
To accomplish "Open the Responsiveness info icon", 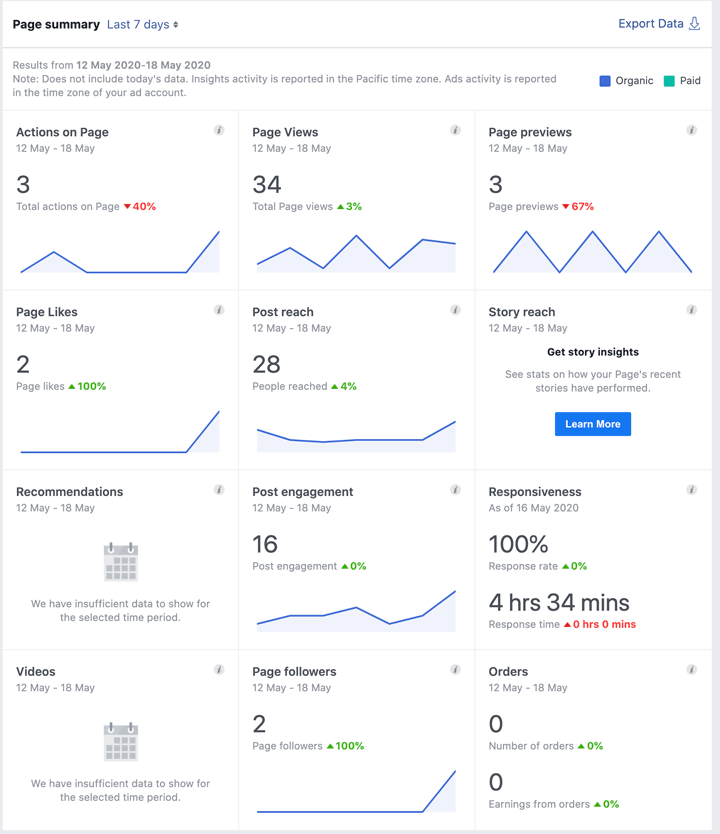I will pos(691,489).
